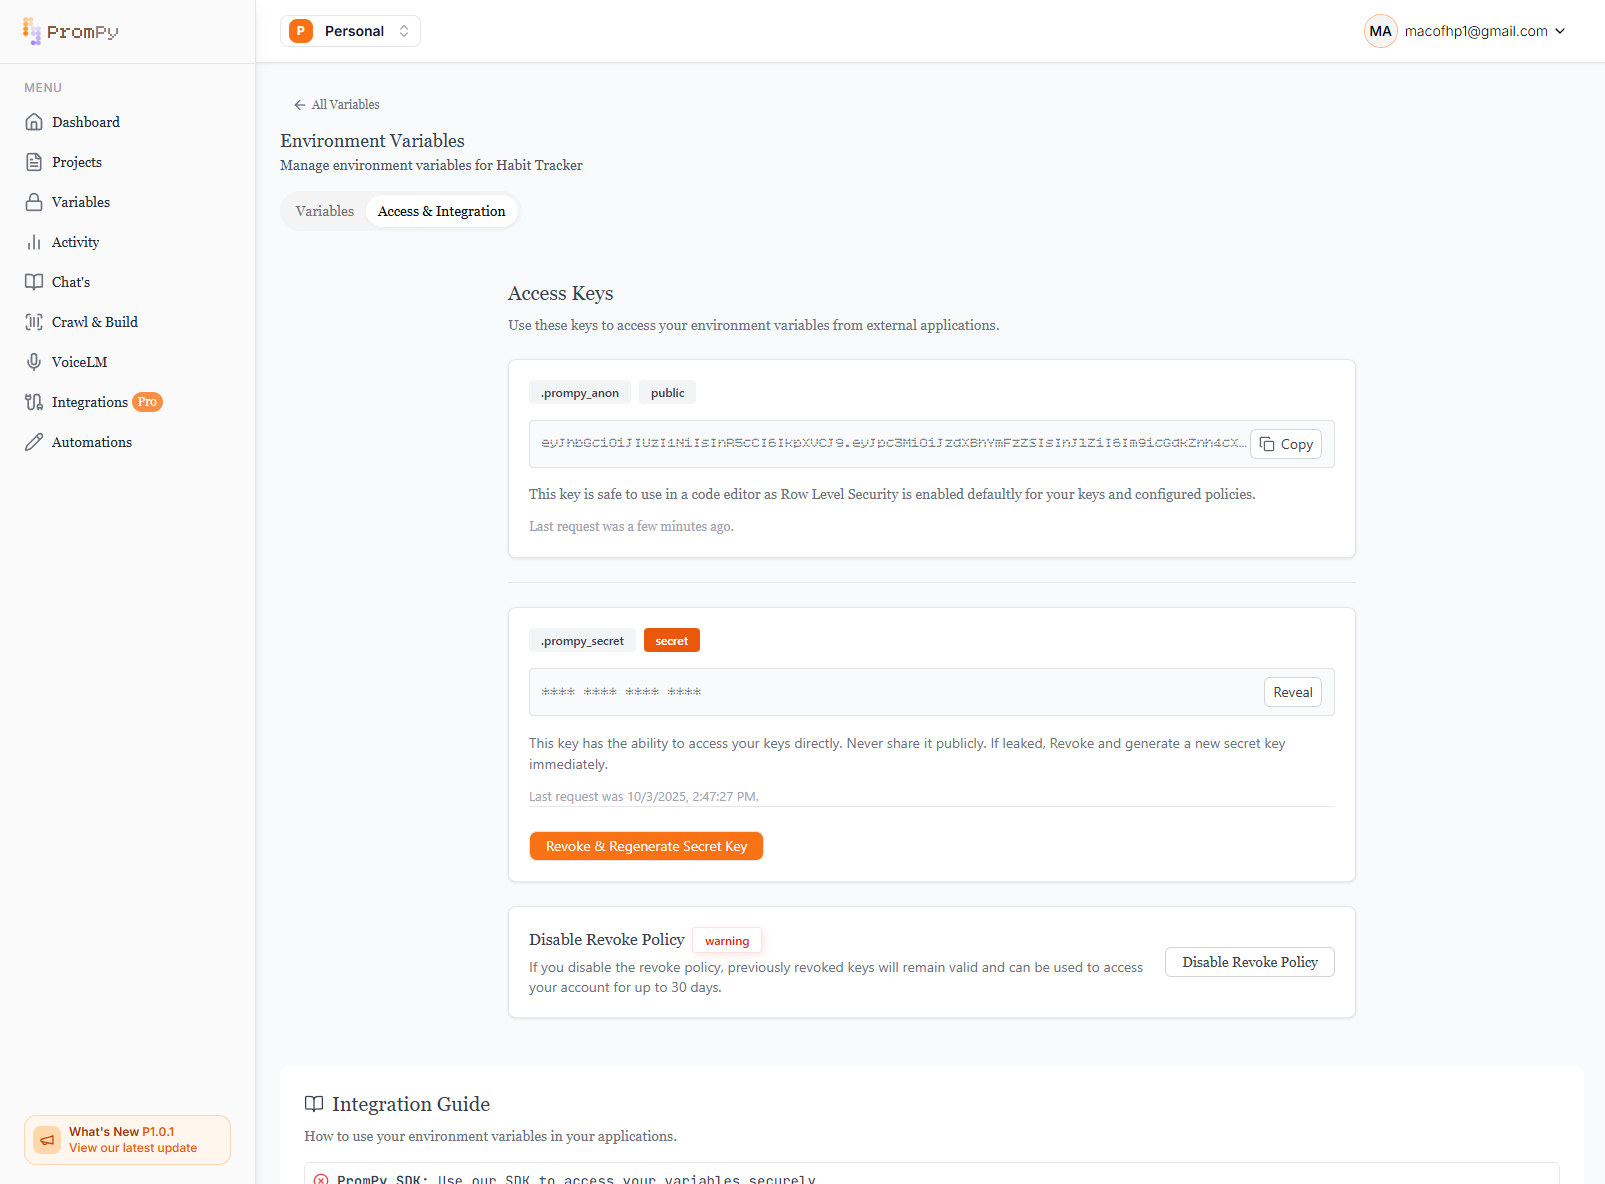
Task: Click the Disable Revoke Policy button
Action: [x=1250, y=962]
